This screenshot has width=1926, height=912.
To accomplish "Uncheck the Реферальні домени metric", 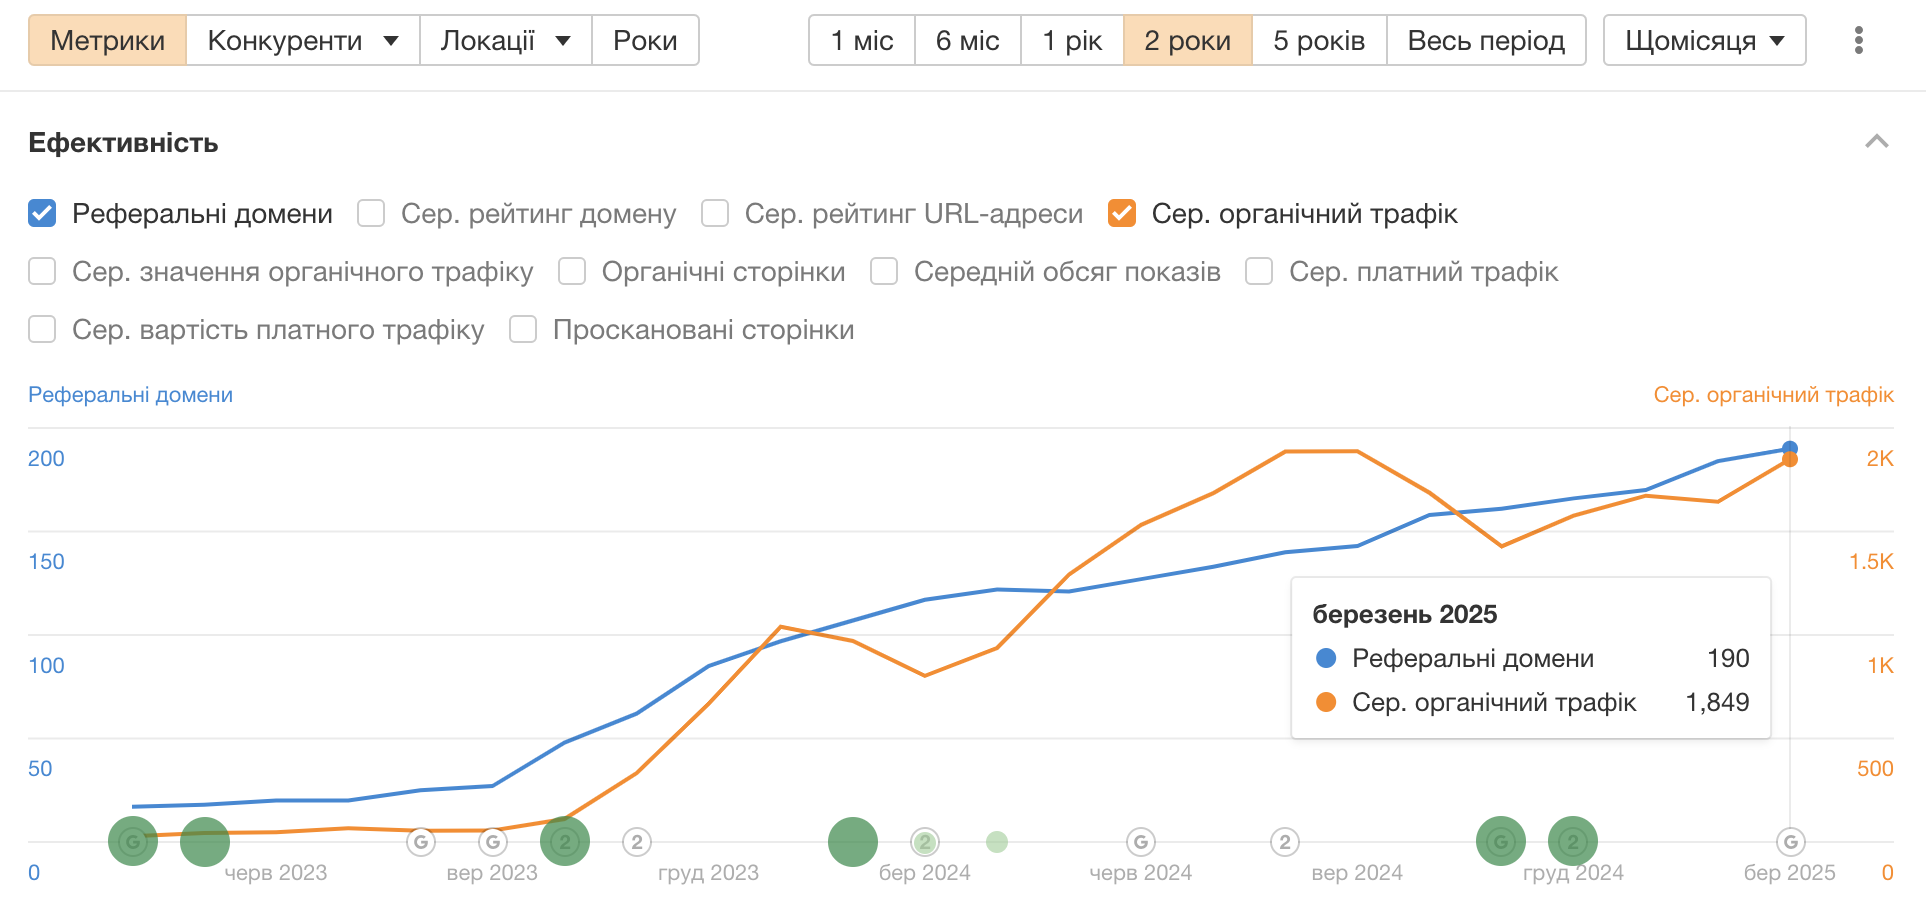I will 42,213.
